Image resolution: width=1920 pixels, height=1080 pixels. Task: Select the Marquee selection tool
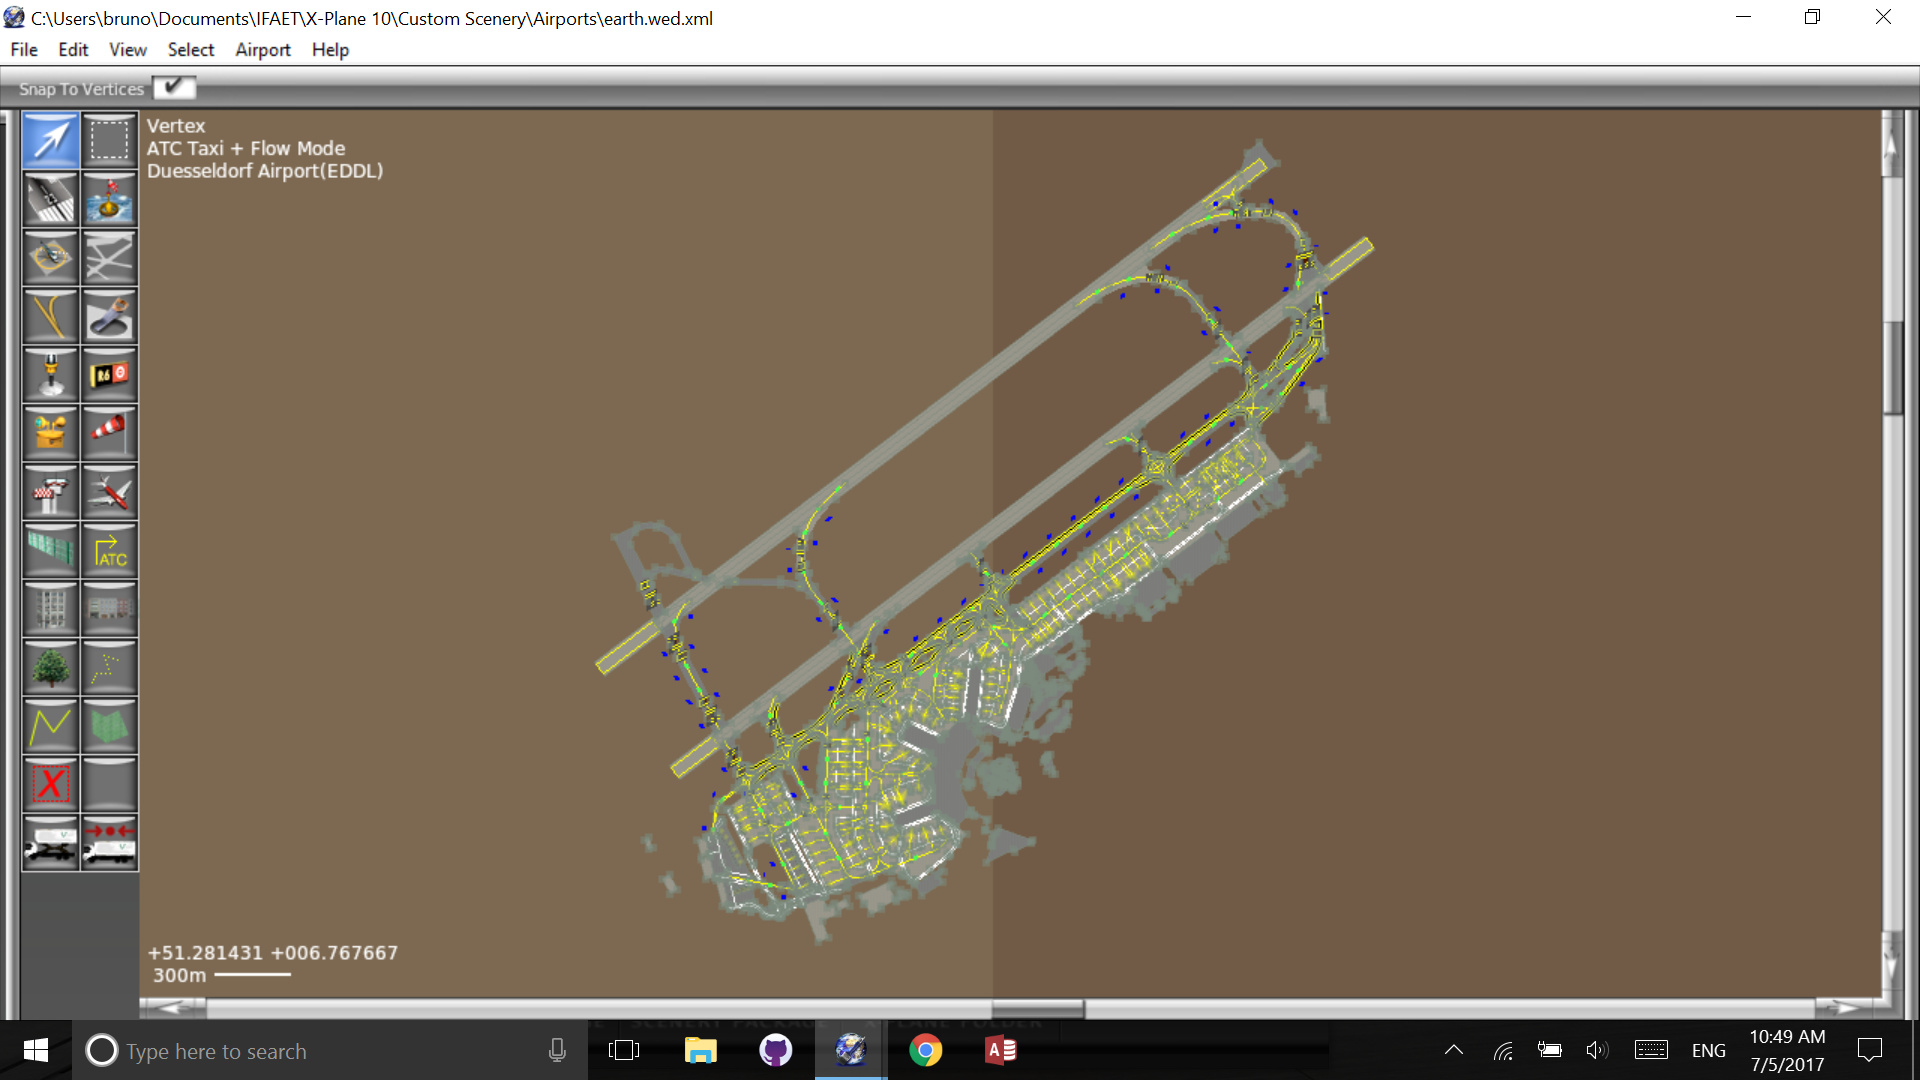(x=109, y=140)
